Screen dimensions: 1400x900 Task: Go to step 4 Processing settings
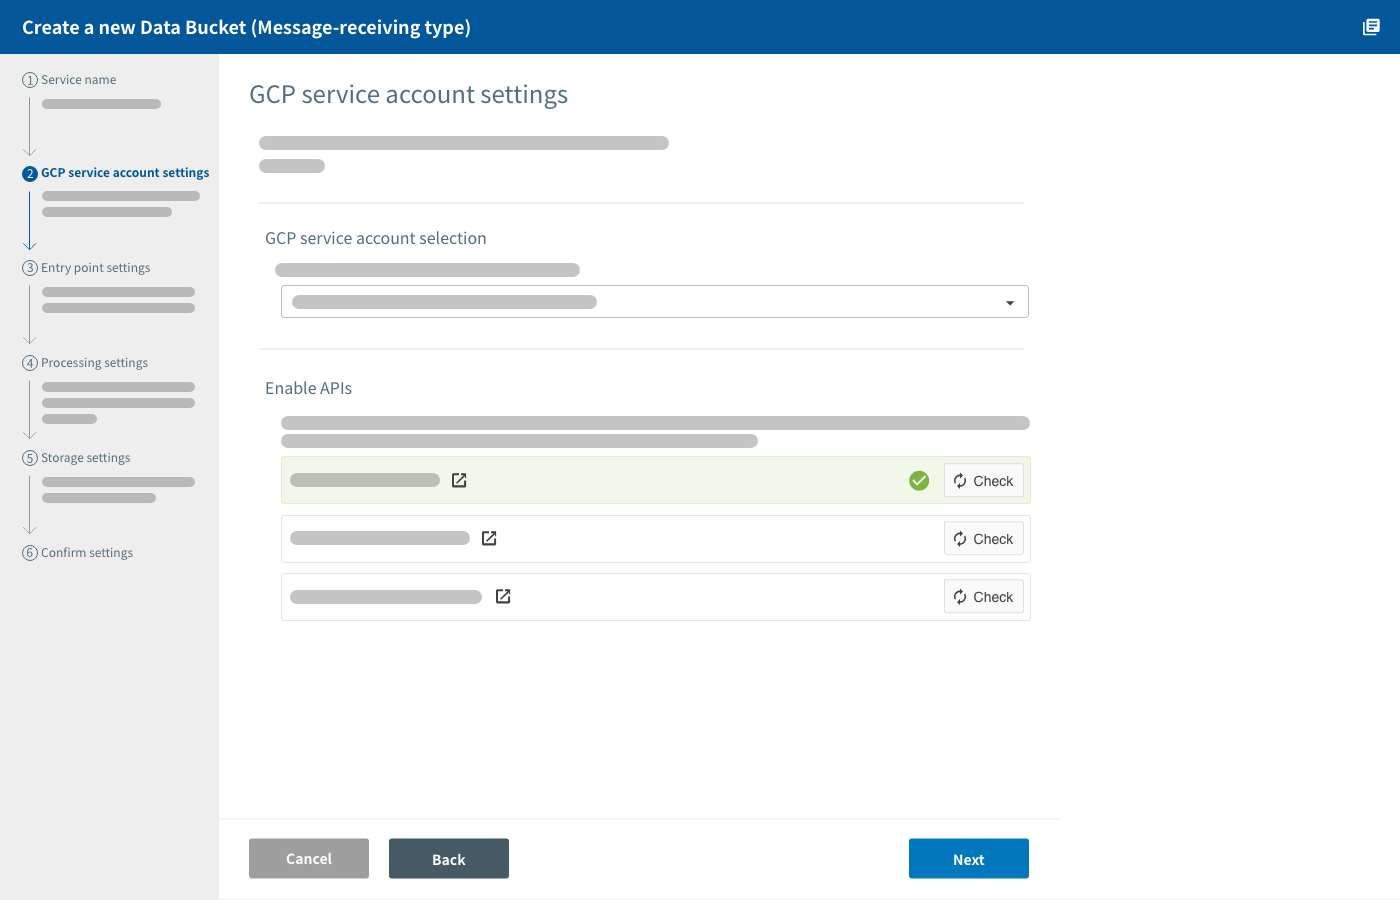coord(85,363)
